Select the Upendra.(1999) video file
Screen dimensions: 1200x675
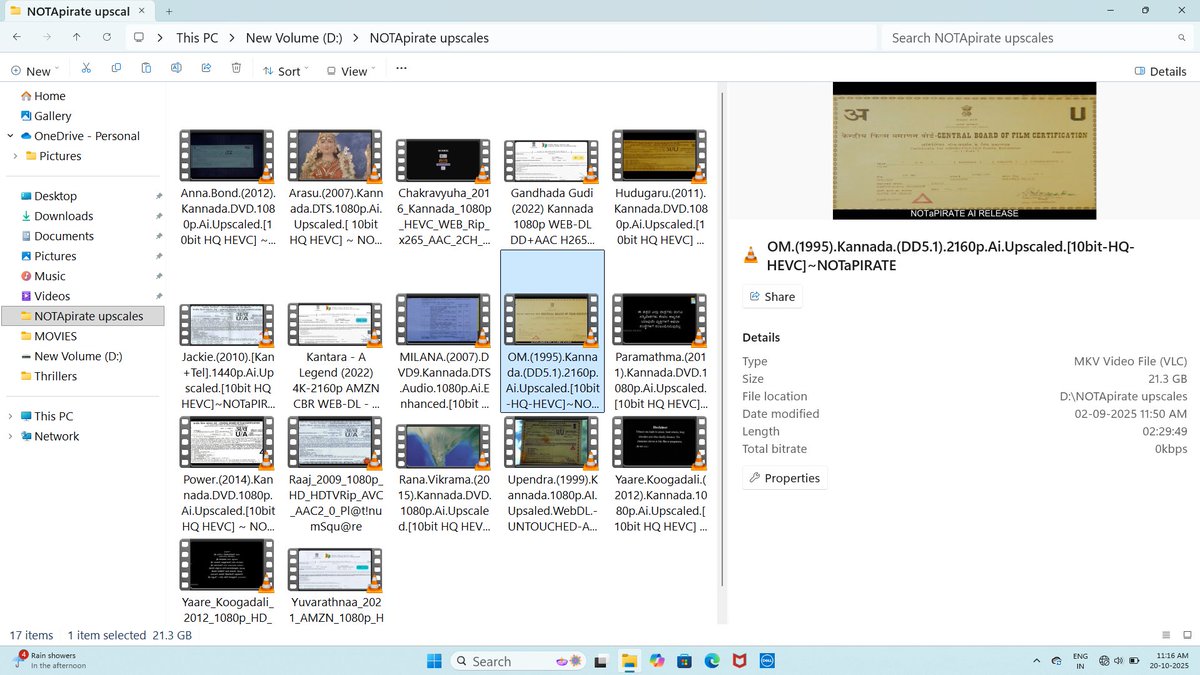tap(552, 475)
